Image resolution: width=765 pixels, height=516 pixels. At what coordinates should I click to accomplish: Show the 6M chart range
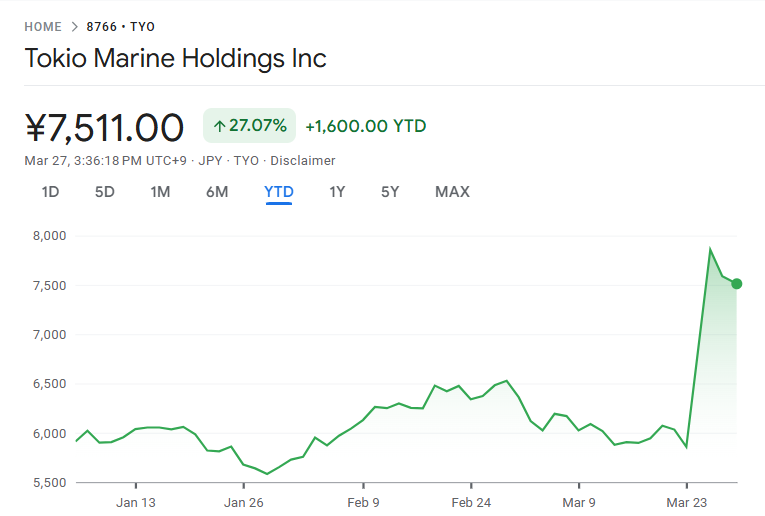pyautogui.click(x=217, y=192)
